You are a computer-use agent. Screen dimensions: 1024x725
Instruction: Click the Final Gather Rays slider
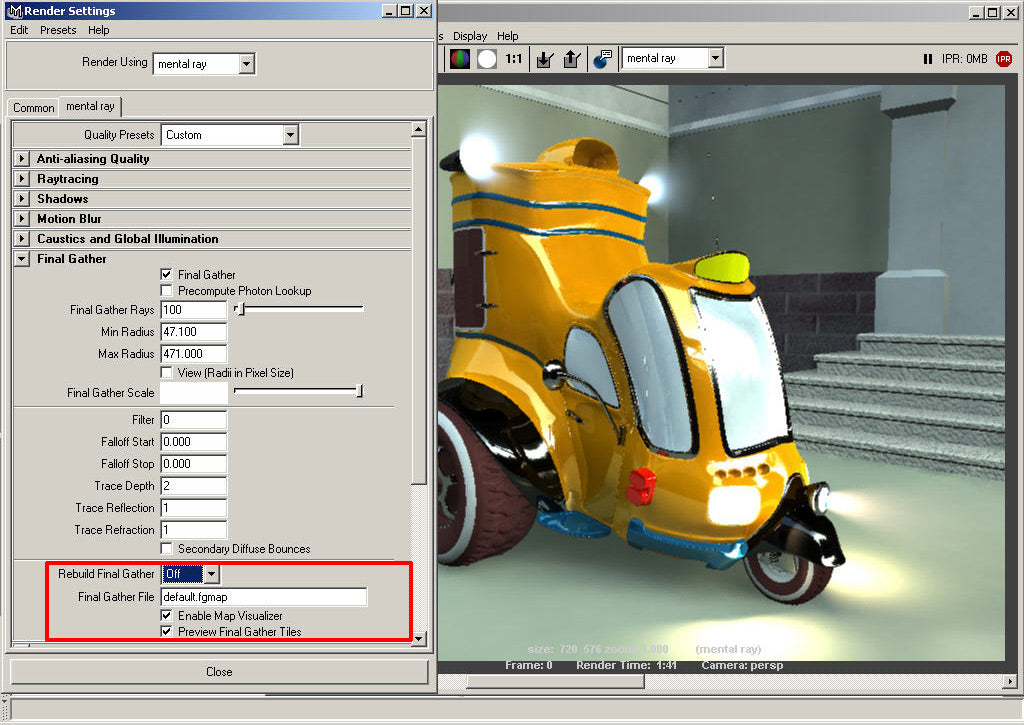pyautogui.click(x=298, y=310)
